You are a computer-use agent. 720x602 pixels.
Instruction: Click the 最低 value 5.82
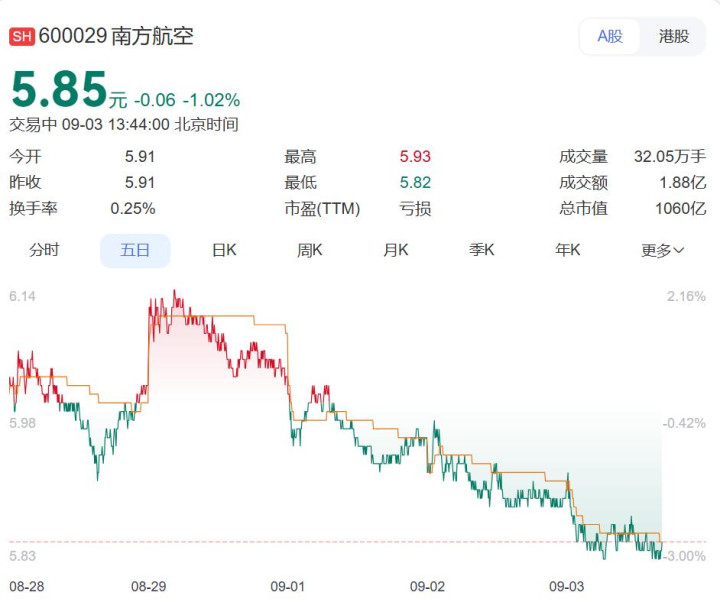[x=415, y=182]
